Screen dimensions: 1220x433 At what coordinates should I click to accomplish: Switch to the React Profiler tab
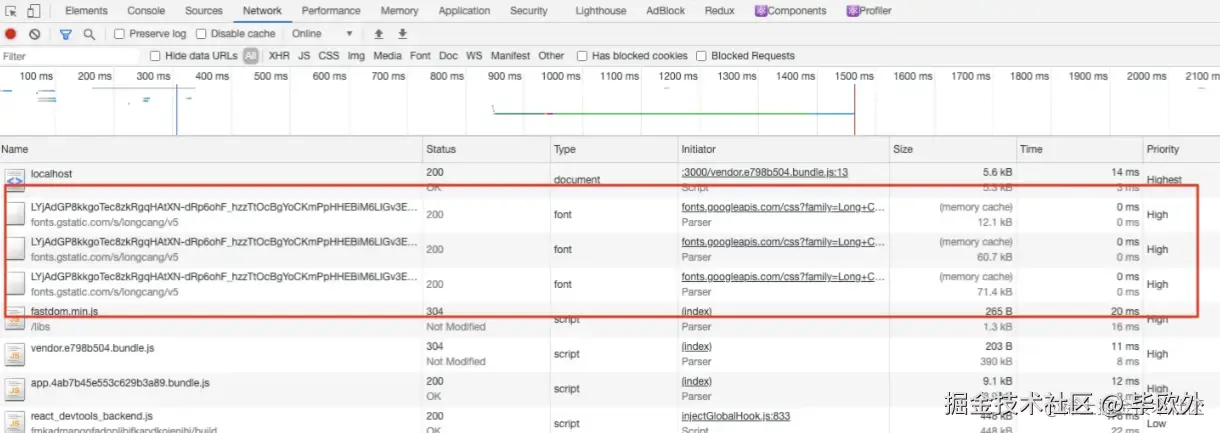(x=869, y=11)
